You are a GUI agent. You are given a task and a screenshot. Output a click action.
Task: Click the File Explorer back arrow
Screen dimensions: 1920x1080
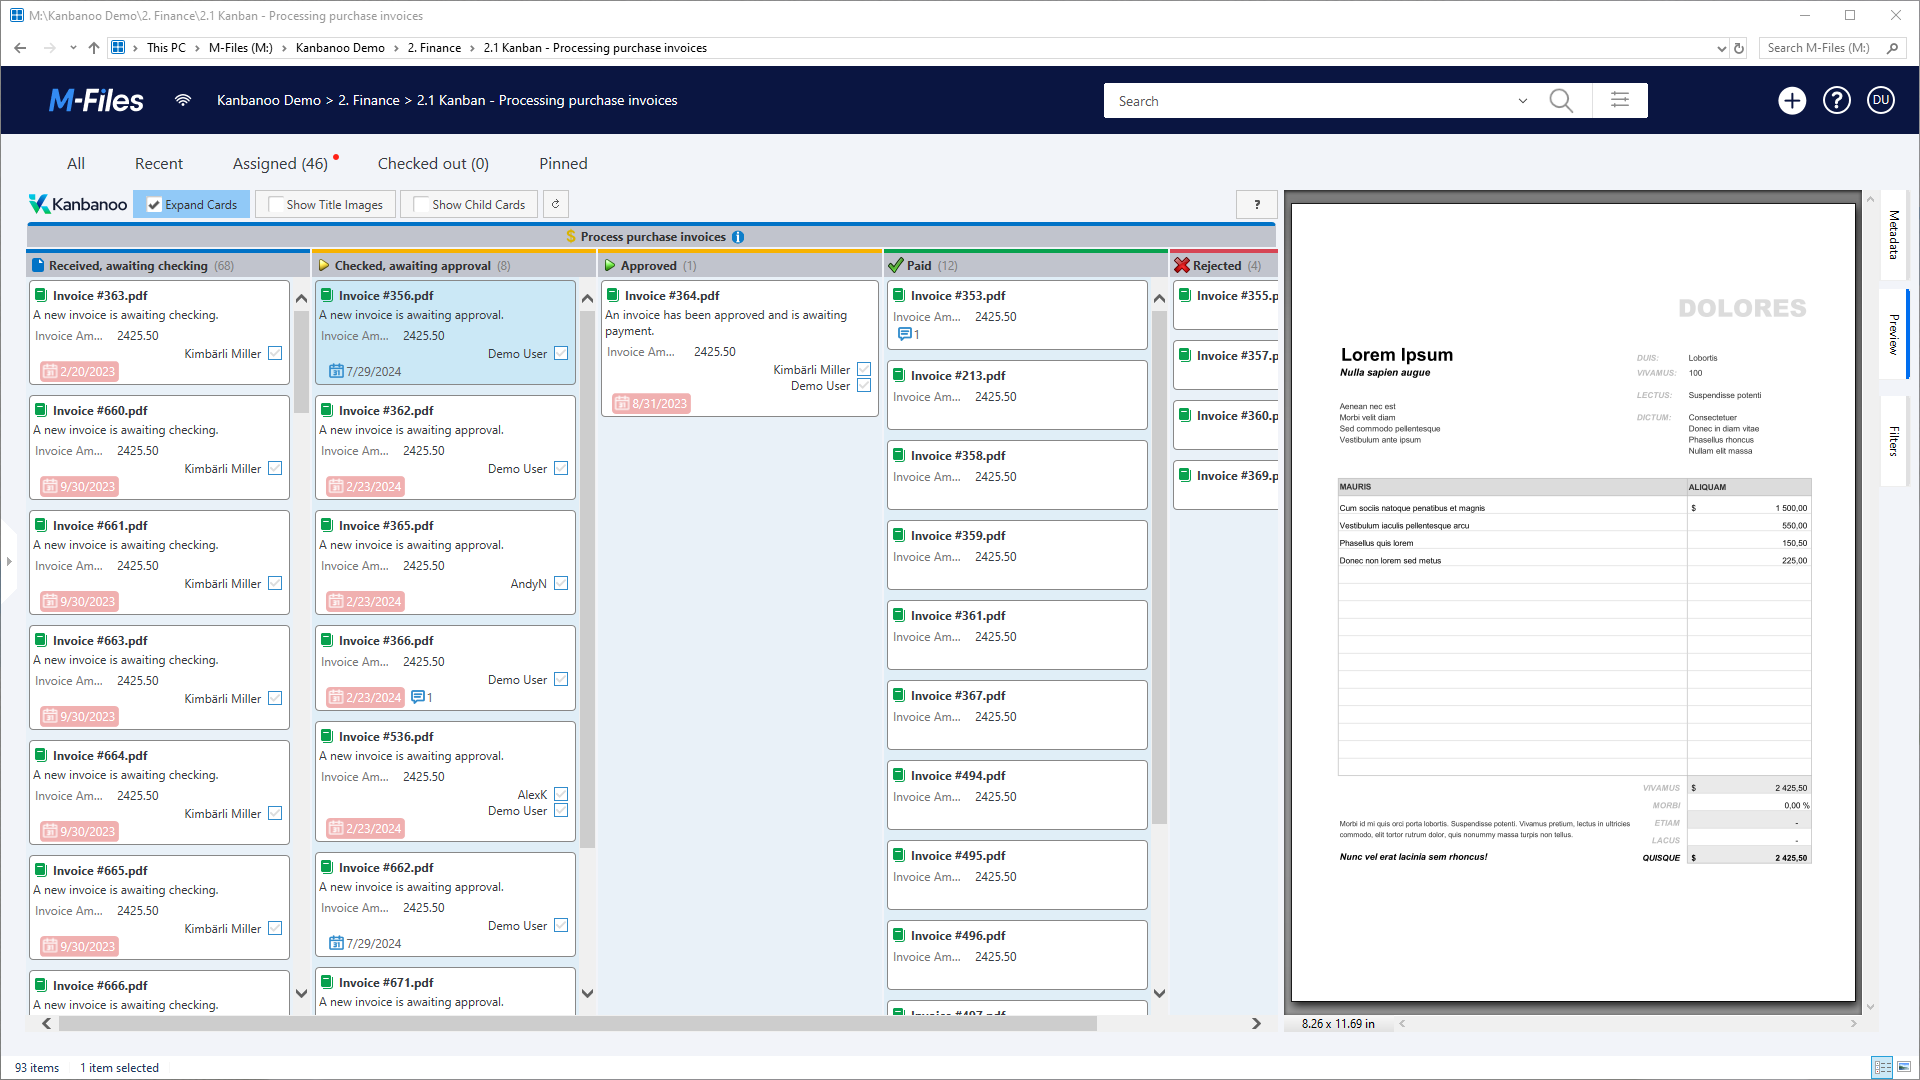20,48
